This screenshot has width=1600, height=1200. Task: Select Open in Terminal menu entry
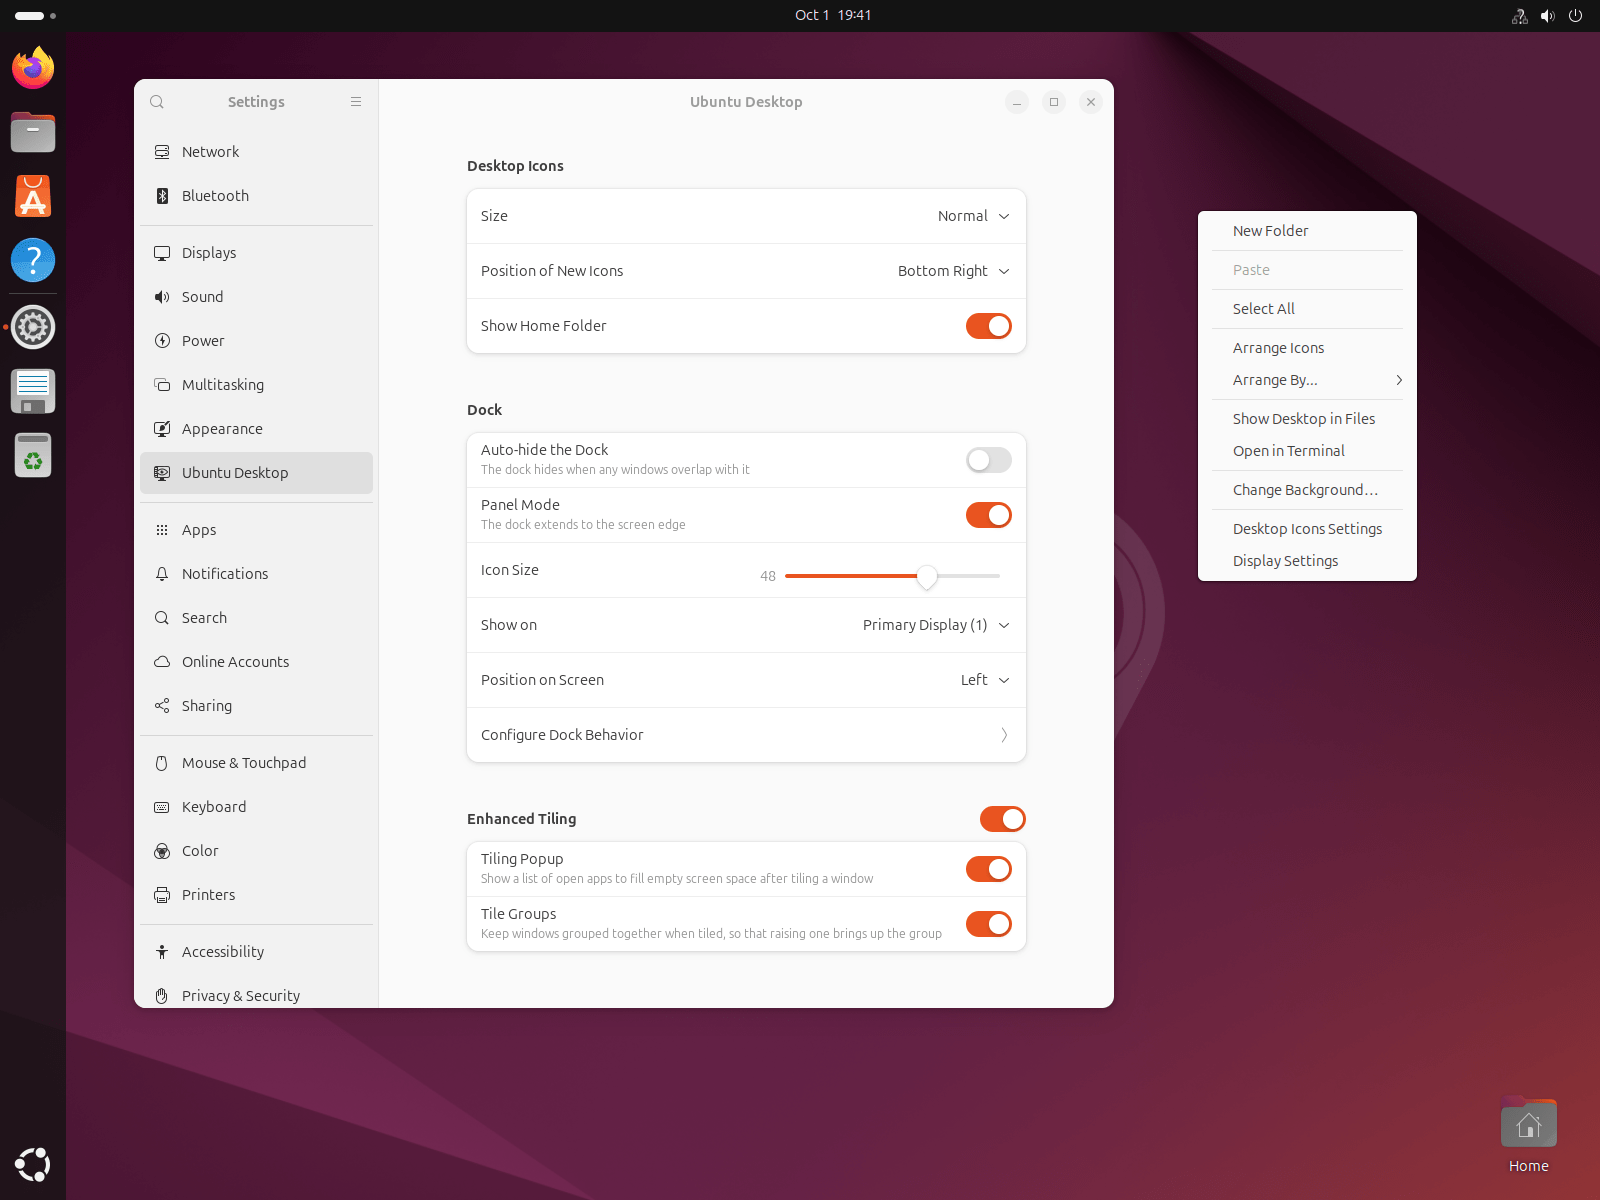[1288, 451]
